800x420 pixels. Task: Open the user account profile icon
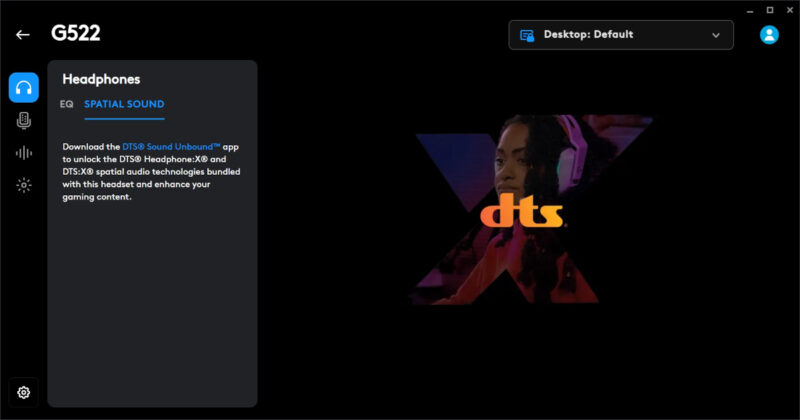point(769,35)
